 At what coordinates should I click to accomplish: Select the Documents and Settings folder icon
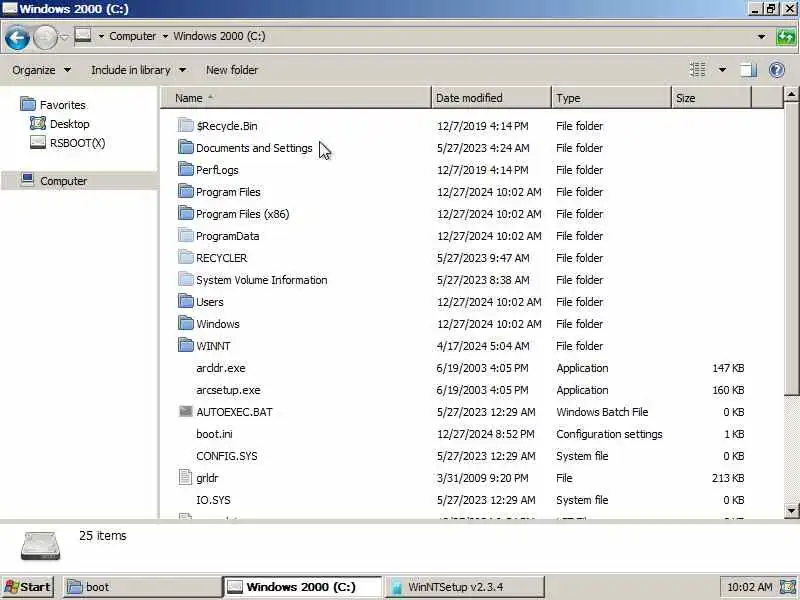click(186, 147)
